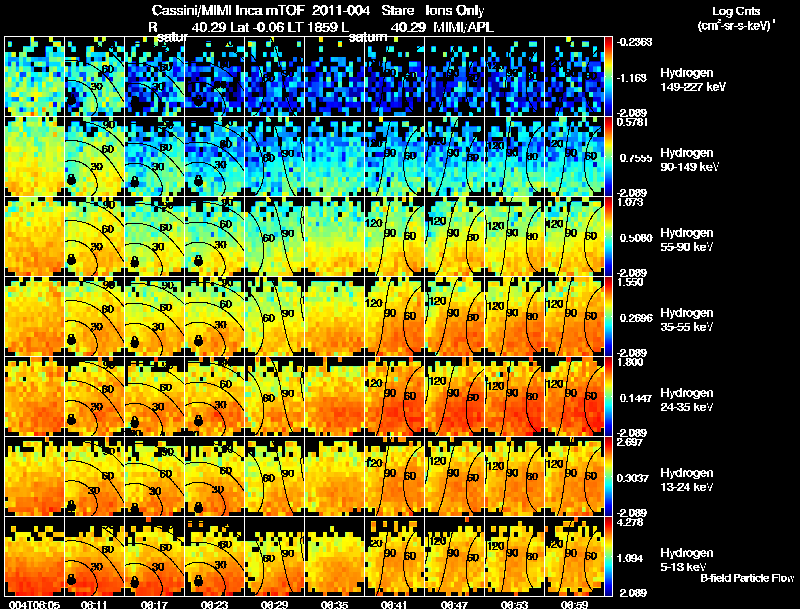Click the Hydrogen 35-55 keV row label
The width and height of the screenshot is (800, 609).
(687, 320)
